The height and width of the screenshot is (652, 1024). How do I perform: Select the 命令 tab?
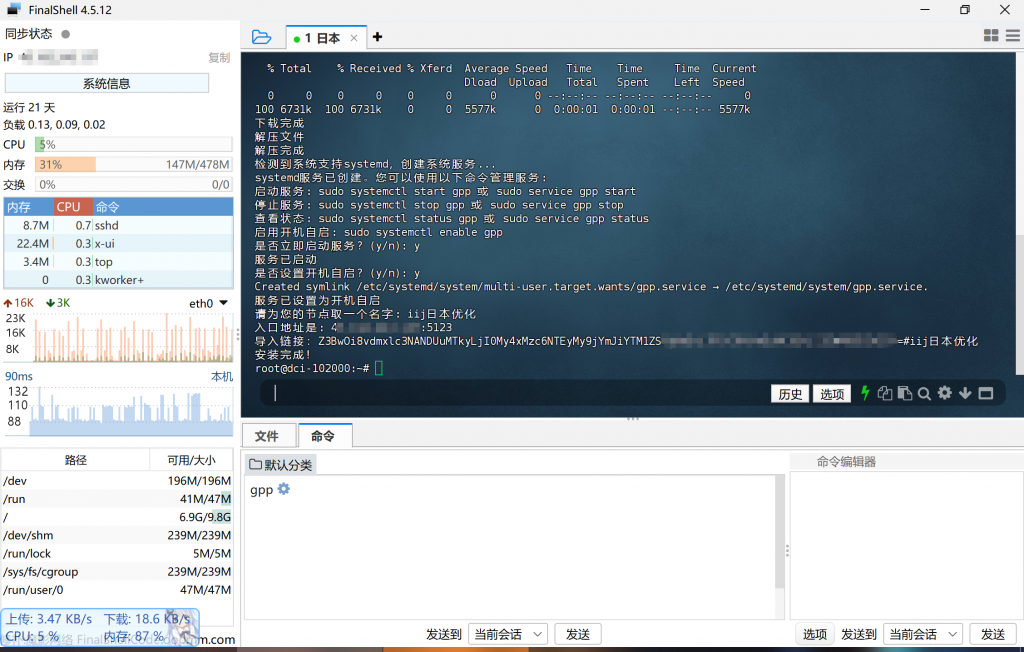click(323, 436)
